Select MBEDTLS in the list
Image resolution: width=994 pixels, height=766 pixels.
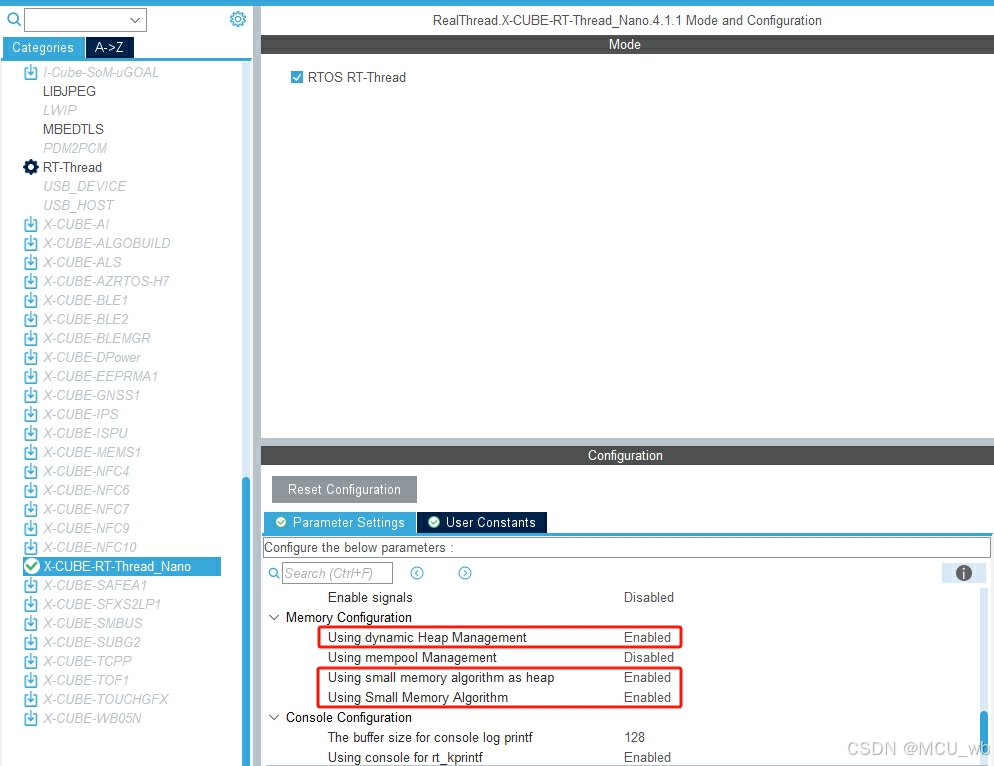(73, 129)
